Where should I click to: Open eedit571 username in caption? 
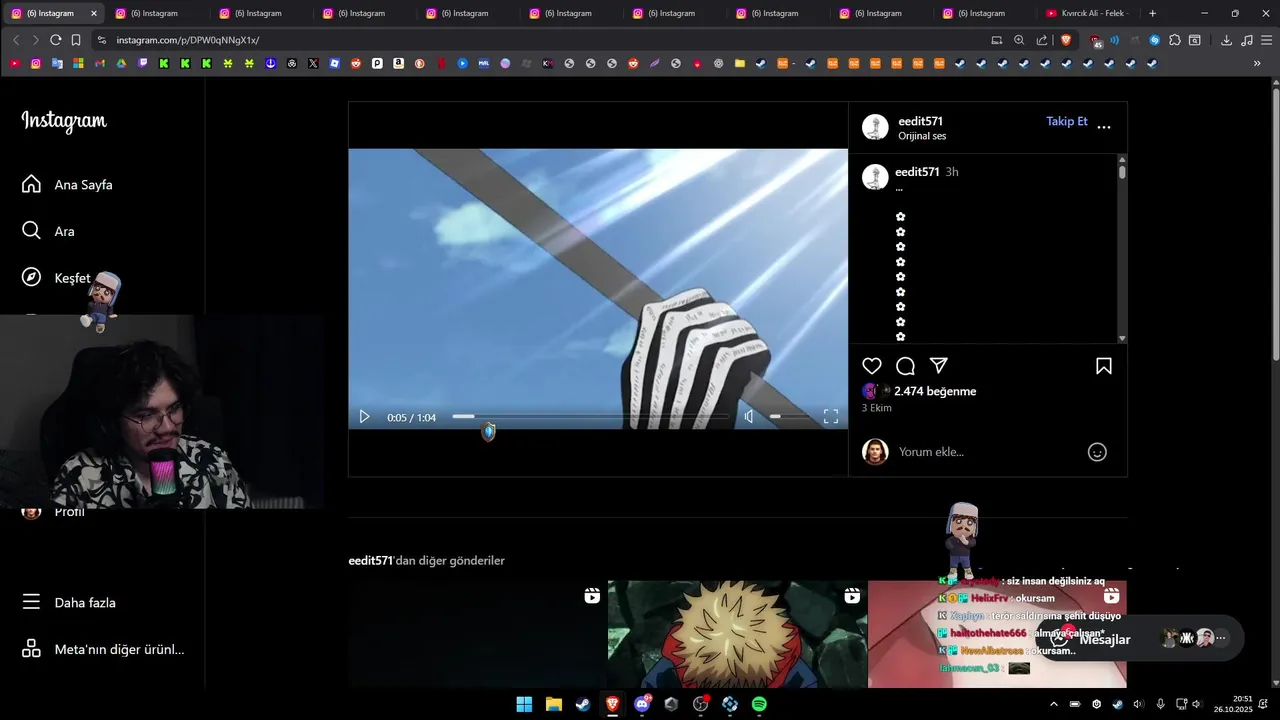pyautogui.click(x=917, y=172)
